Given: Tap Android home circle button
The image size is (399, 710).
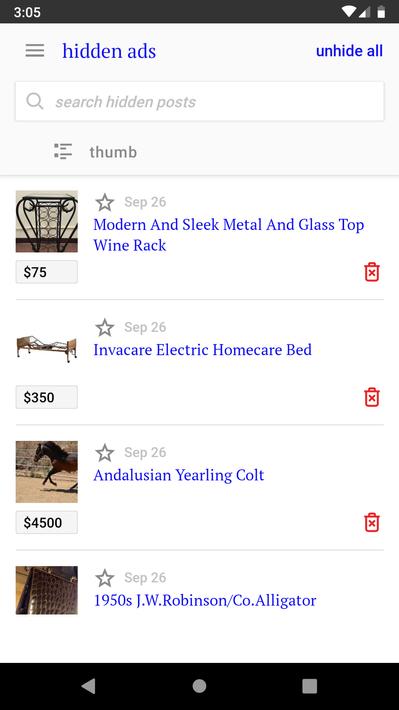Looking at the screenshot, I should (199, 686).
